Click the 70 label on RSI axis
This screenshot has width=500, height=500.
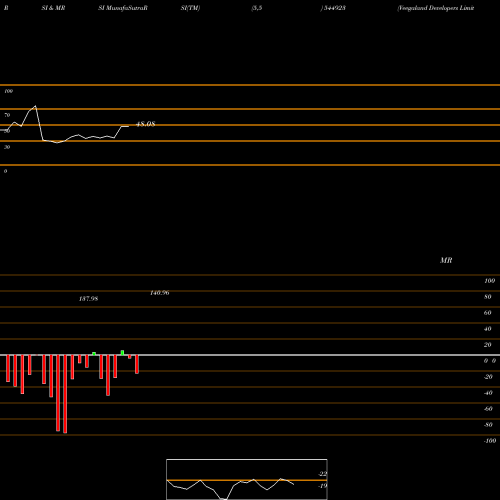click(x=7, y=115)
